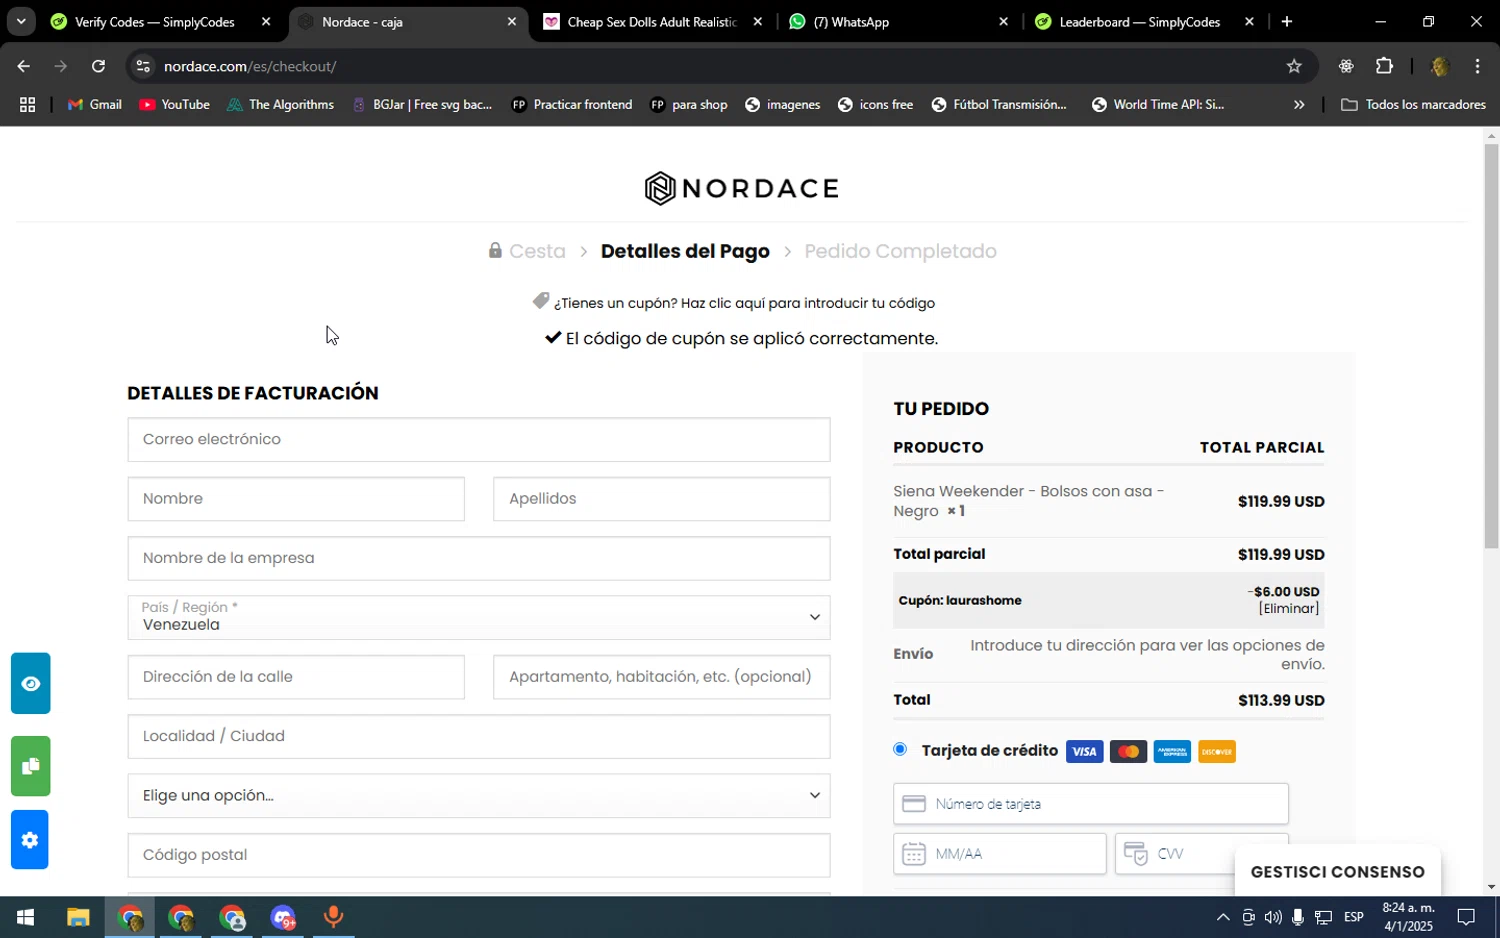
Task: Click the Número de tarjeta field
Action: coord(1091,804)
